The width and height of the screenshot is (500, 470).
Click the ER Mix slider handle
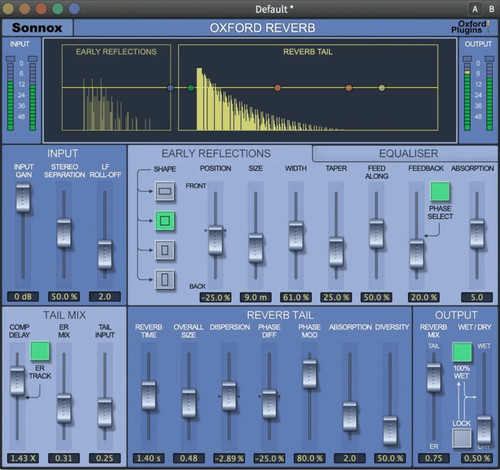(x=64, y=408)
